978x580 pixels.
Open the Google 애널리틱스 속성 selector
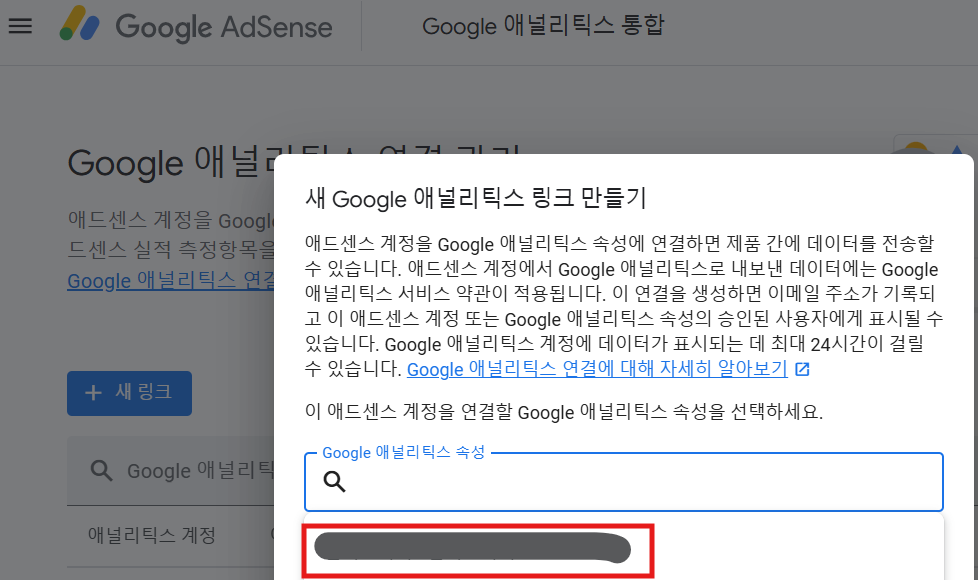pos(622,482)
